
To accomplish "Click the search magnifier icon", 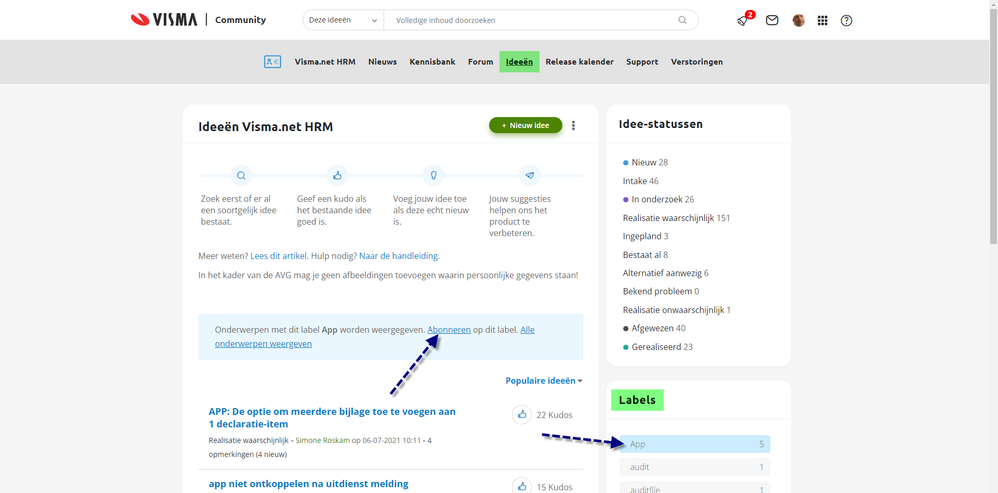I will [682, 20].
